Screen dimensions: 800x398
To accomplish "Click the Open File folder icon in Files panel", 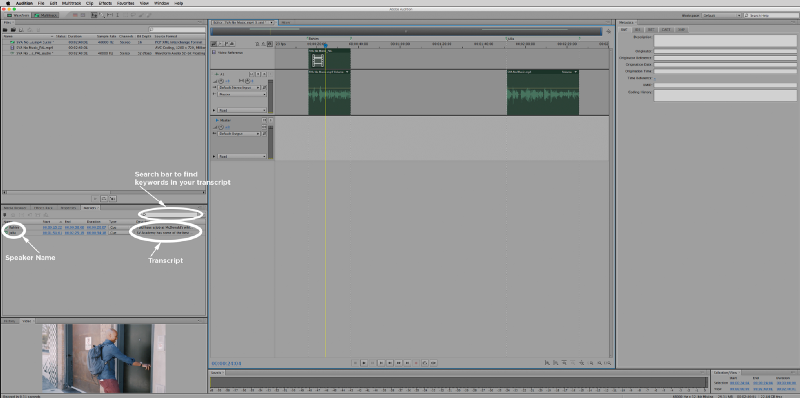I will [x=5, y=30].
